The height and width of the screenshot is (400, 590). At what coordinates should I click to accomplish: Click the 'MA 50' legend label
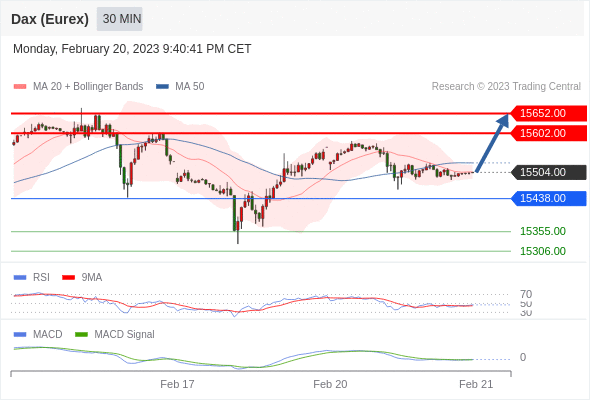(190, 87)
